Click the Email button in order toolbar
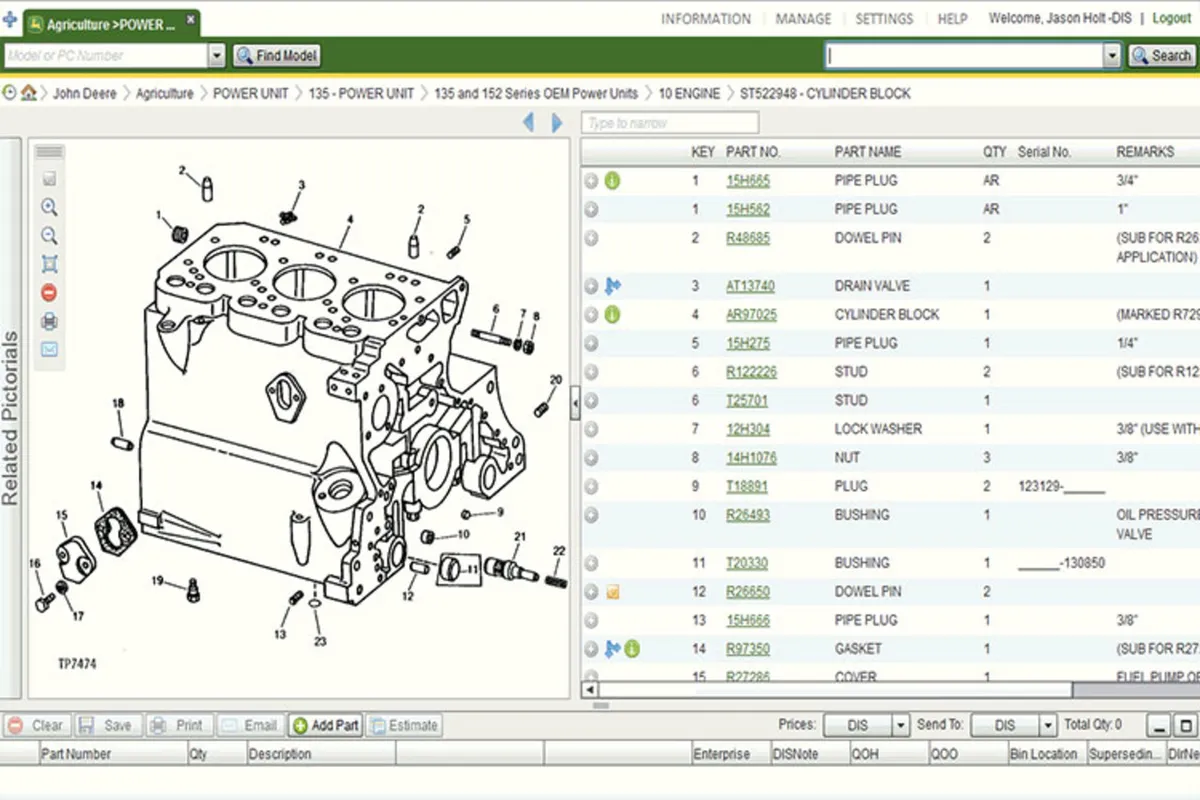Viewport: 1200px width, 800px height. click(250, 725)
